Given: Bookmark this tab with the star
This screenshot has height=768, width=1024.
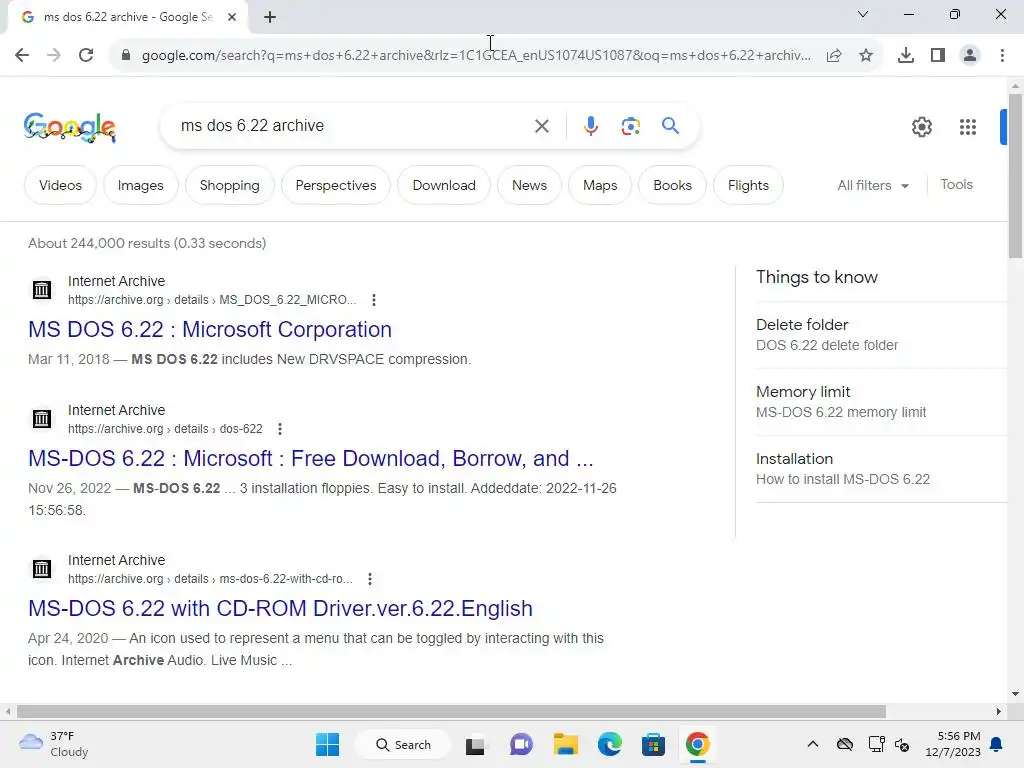Looking at the screenshot, I should pos(866,56).
